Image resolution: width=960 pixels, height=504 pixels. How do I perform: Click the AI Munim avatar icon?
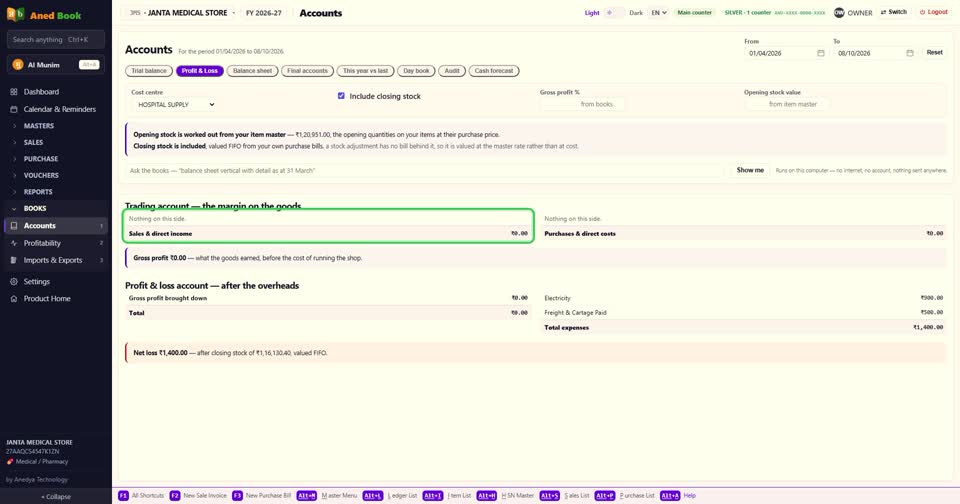18,64
